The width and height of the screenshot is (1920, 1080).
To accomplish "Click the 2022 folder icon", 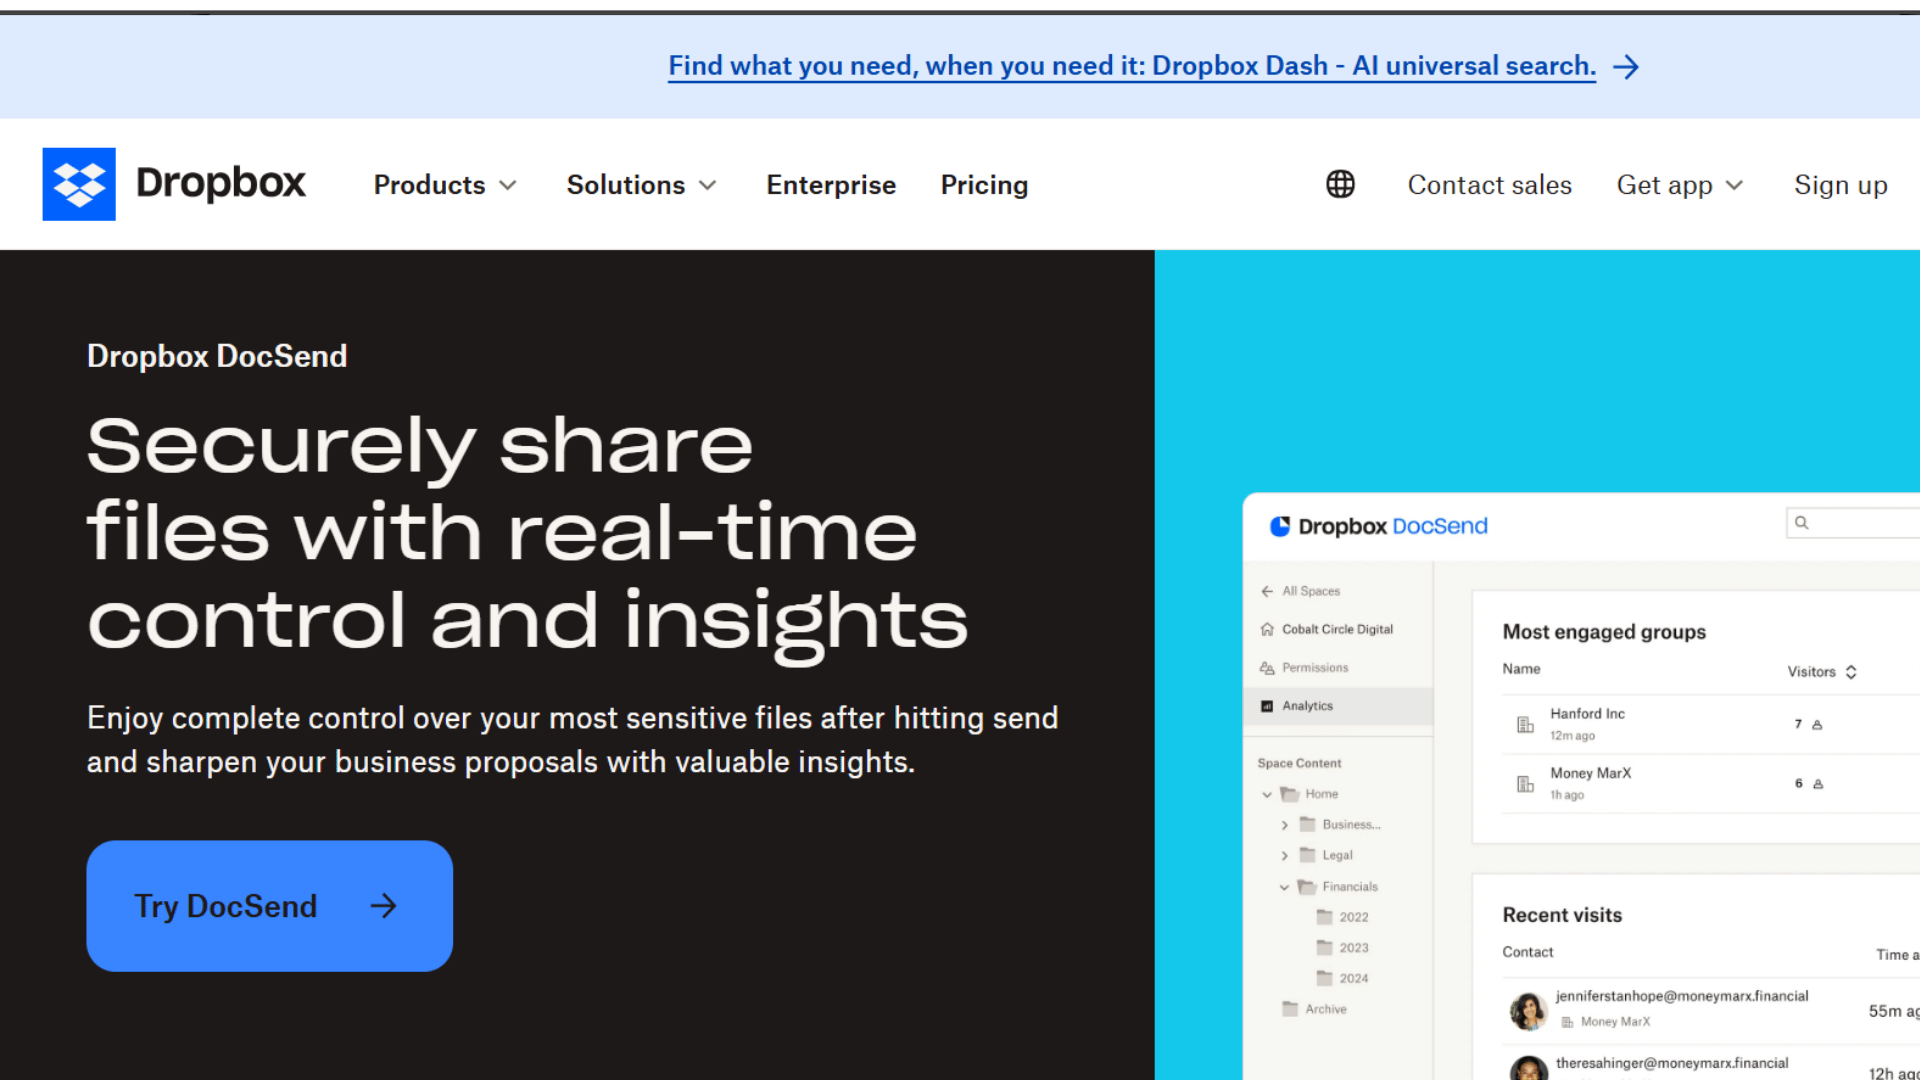I will [x=1325, y=916].
